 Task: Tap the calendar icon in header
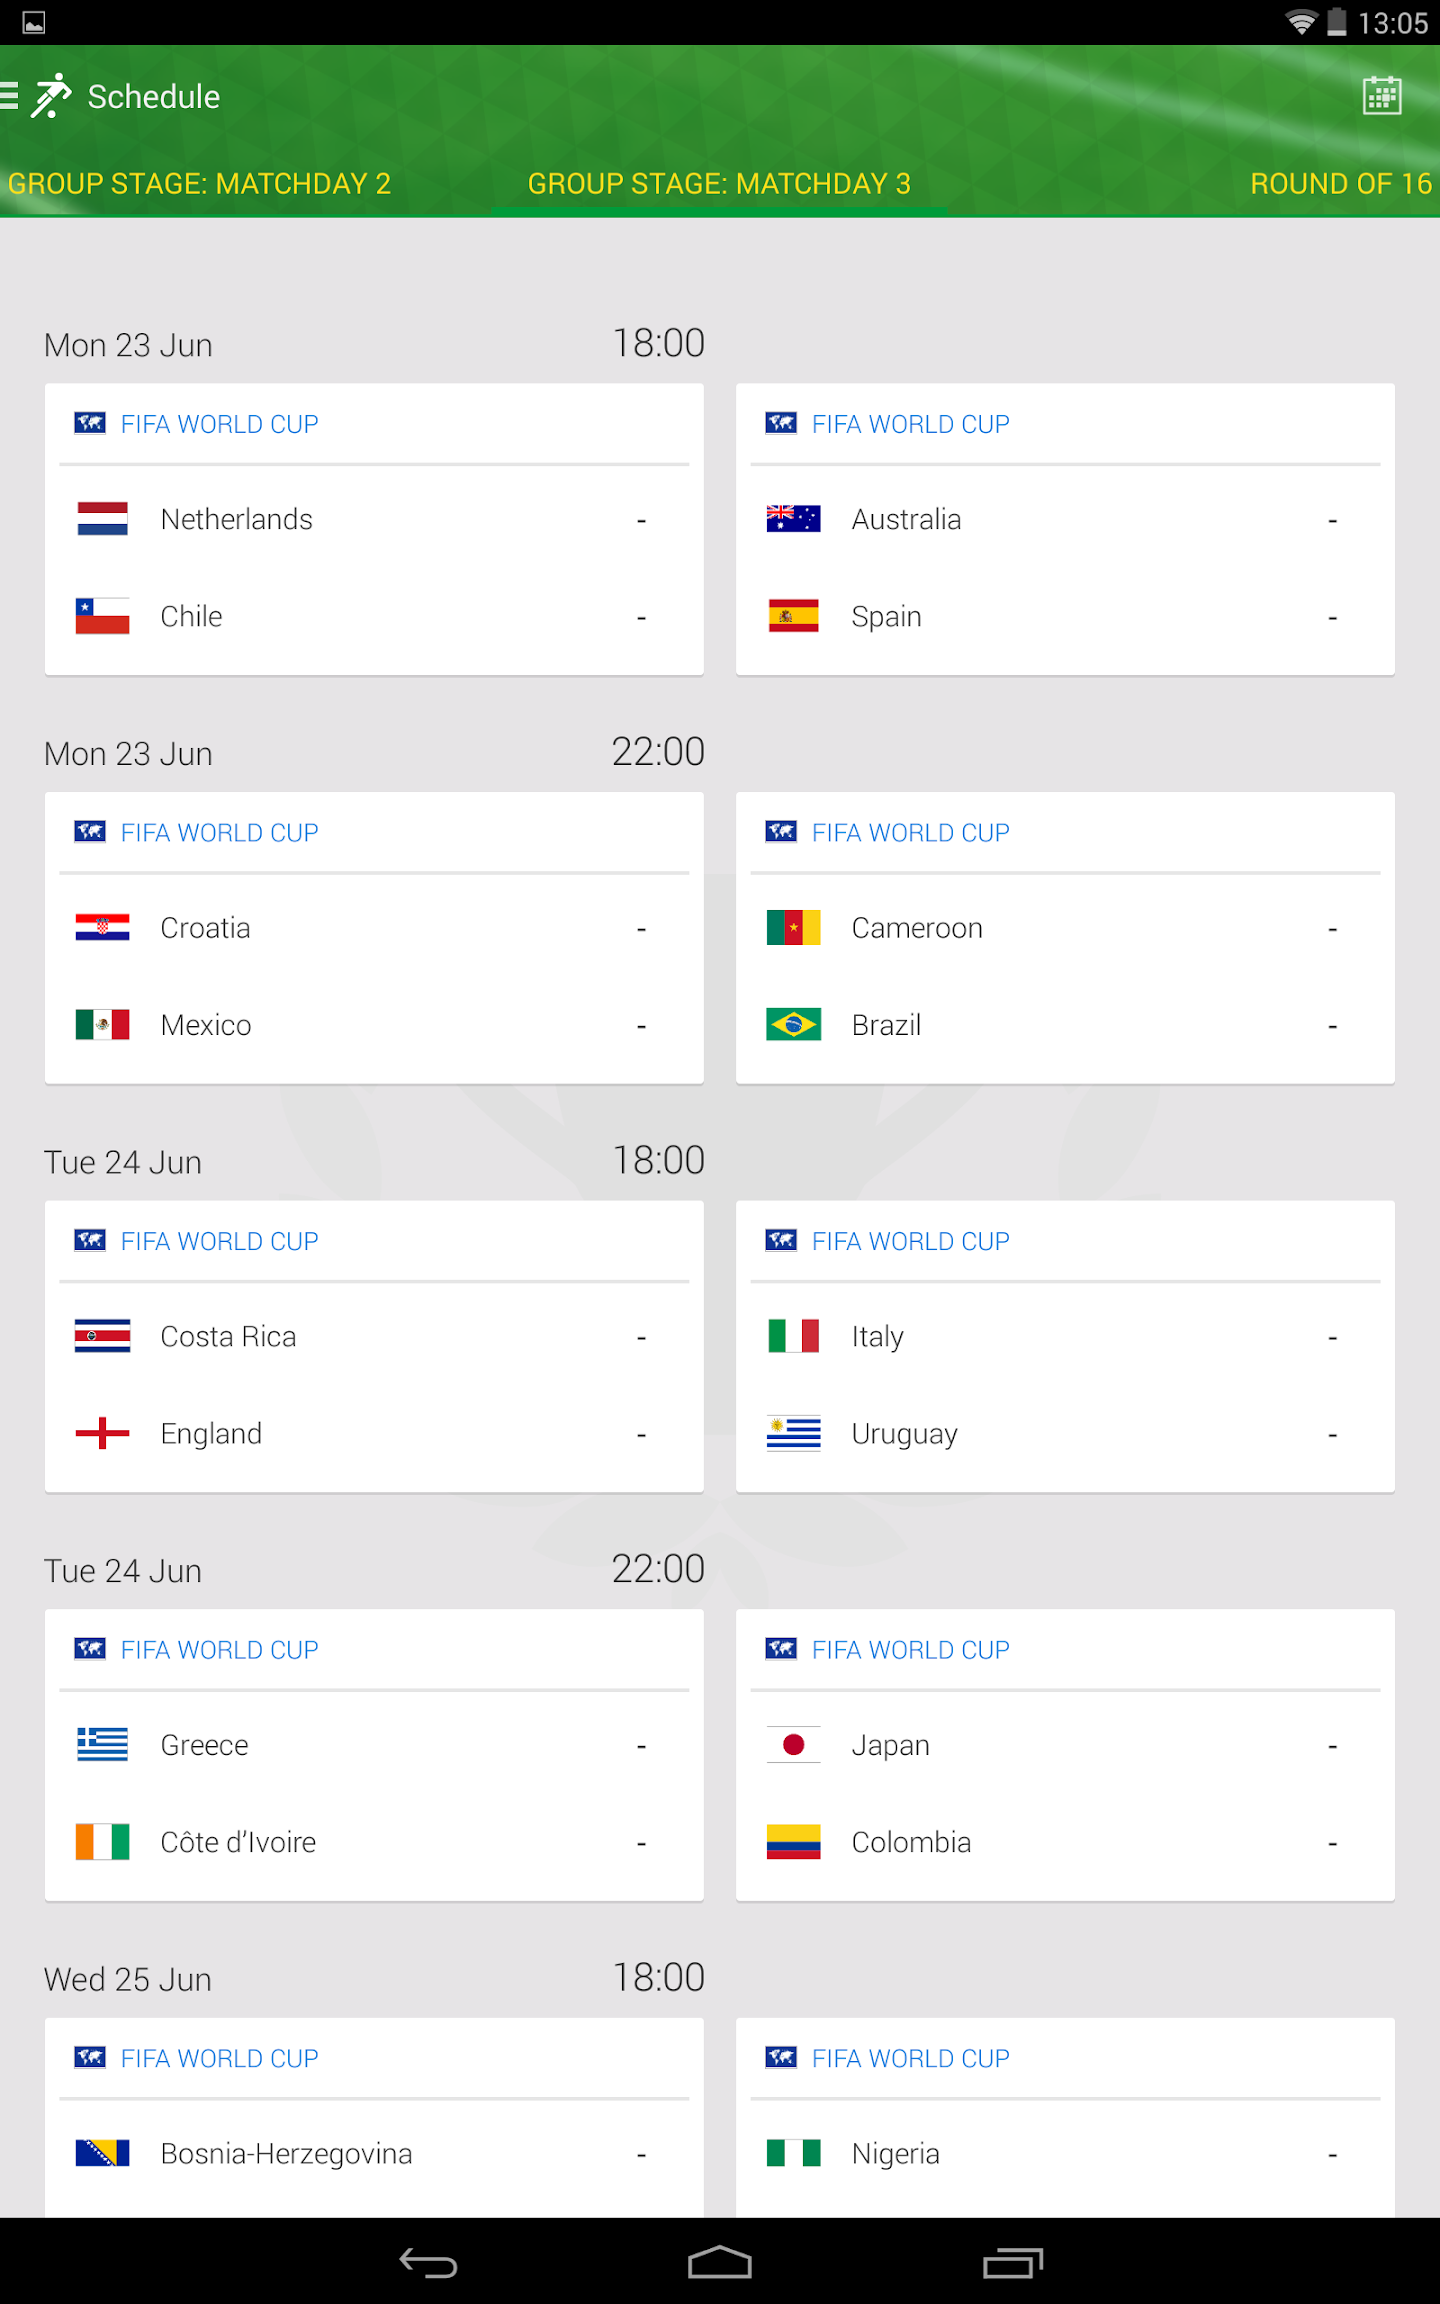click(x=1381, y=96)
